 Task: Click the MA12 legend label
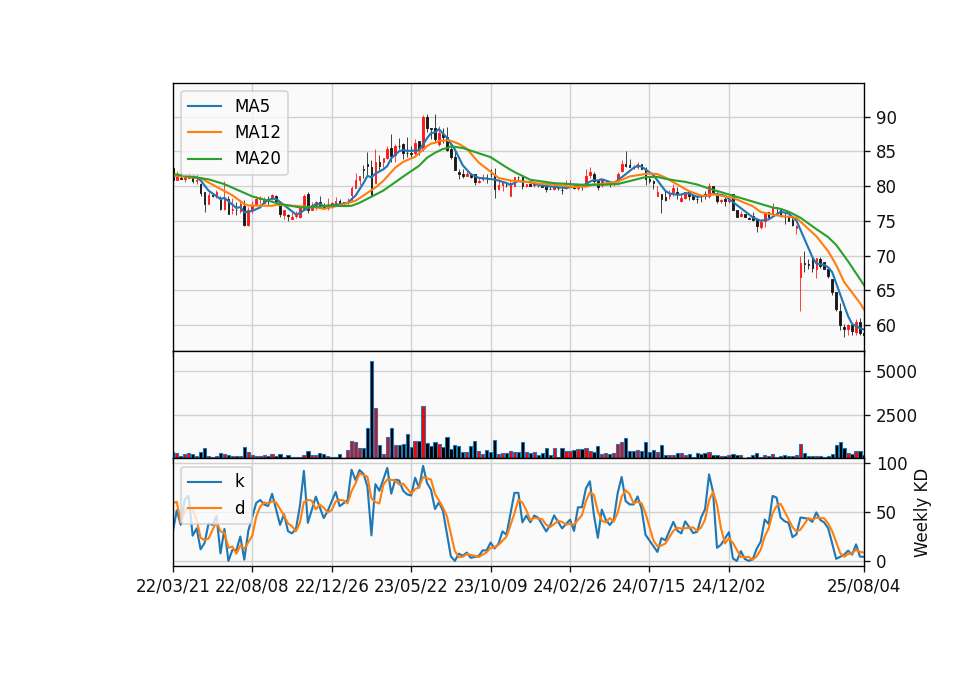[x=257, y=132]
